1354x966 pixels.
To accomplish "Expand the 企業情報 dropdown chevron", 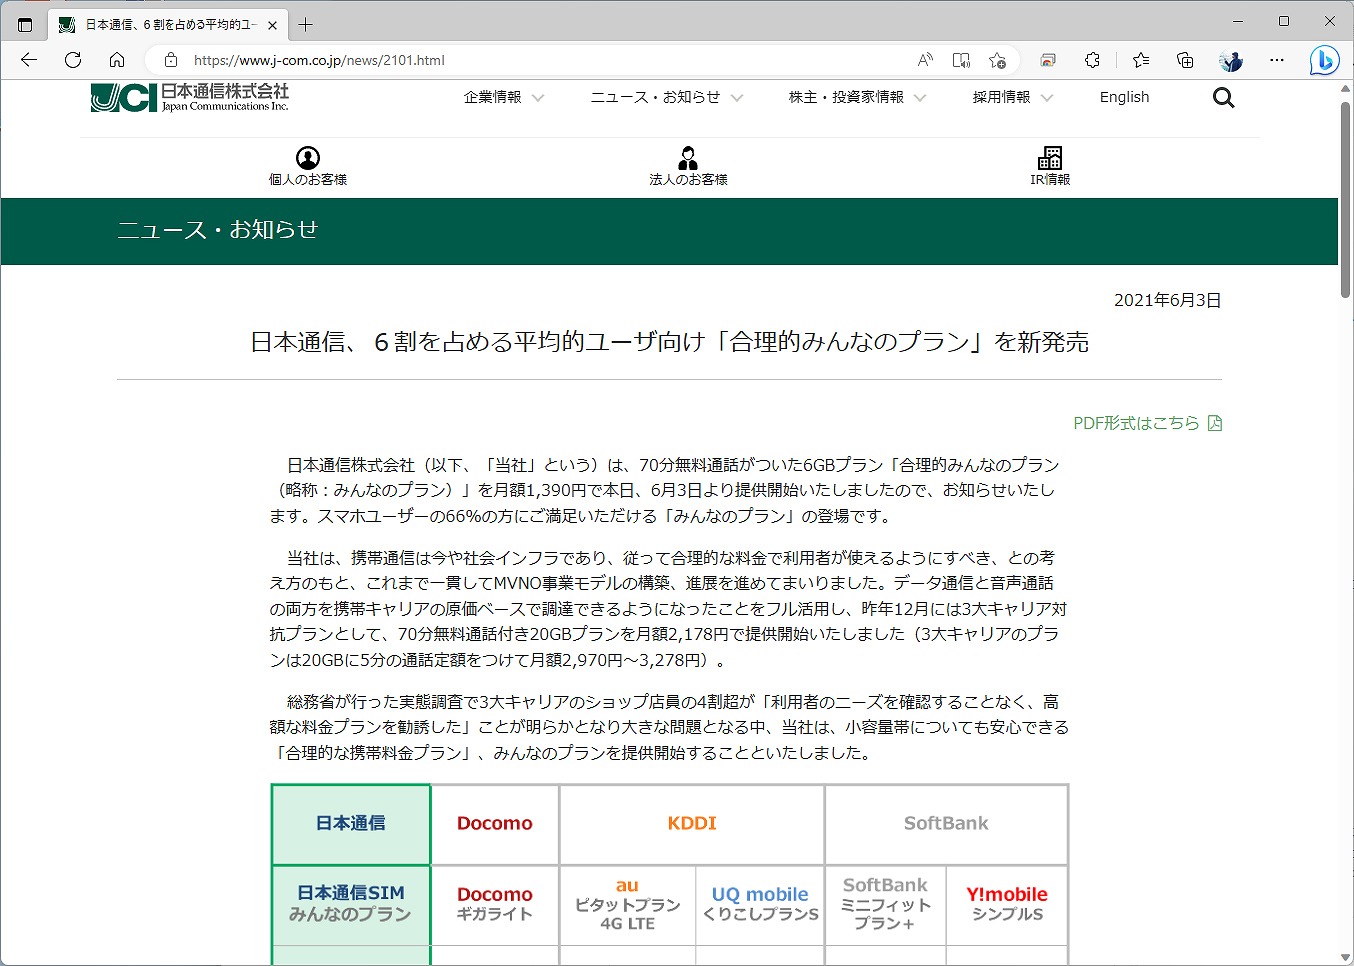I will click(538, 98).
